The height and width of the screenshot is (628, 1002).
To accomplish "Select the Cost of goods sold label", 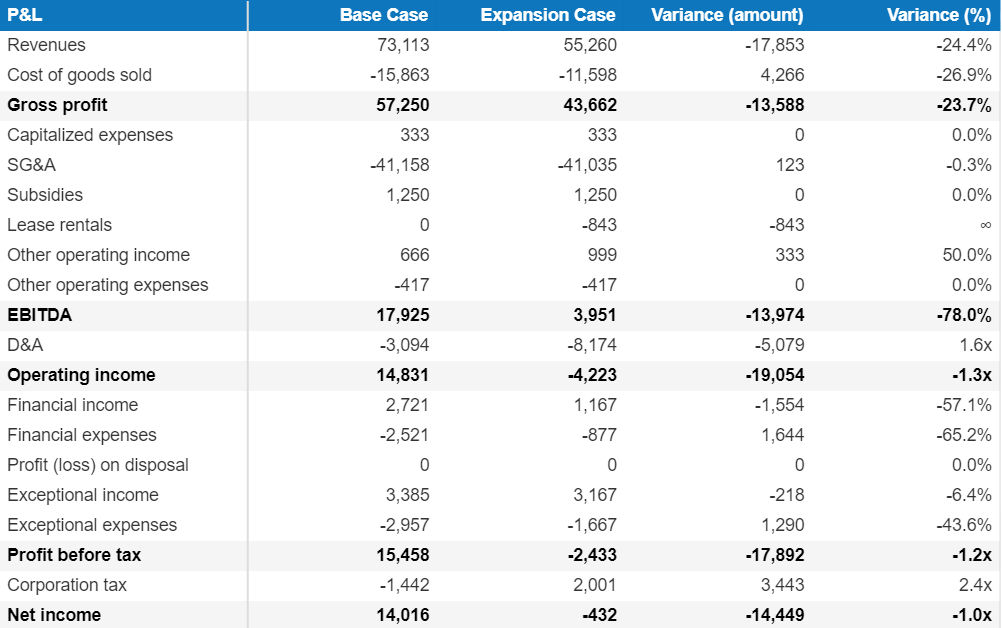I will click(x=79, y=75).
